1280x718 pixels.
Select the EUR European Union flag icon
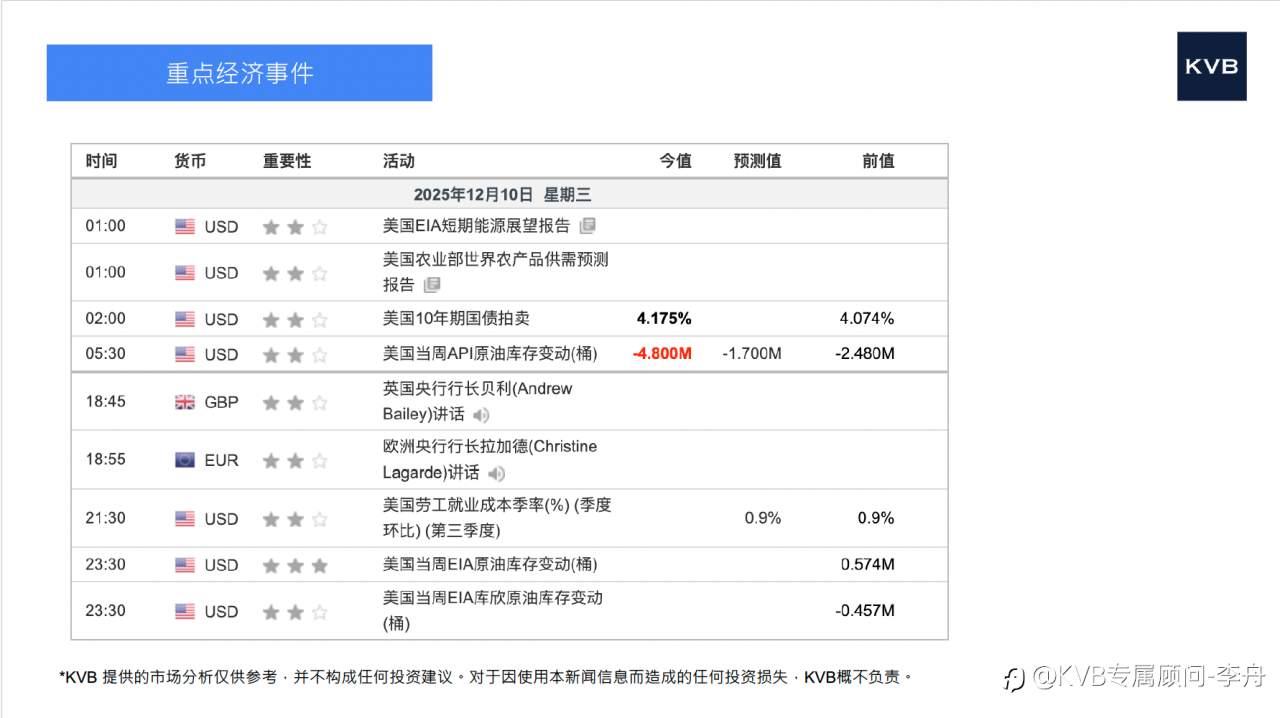coord(185,460)
